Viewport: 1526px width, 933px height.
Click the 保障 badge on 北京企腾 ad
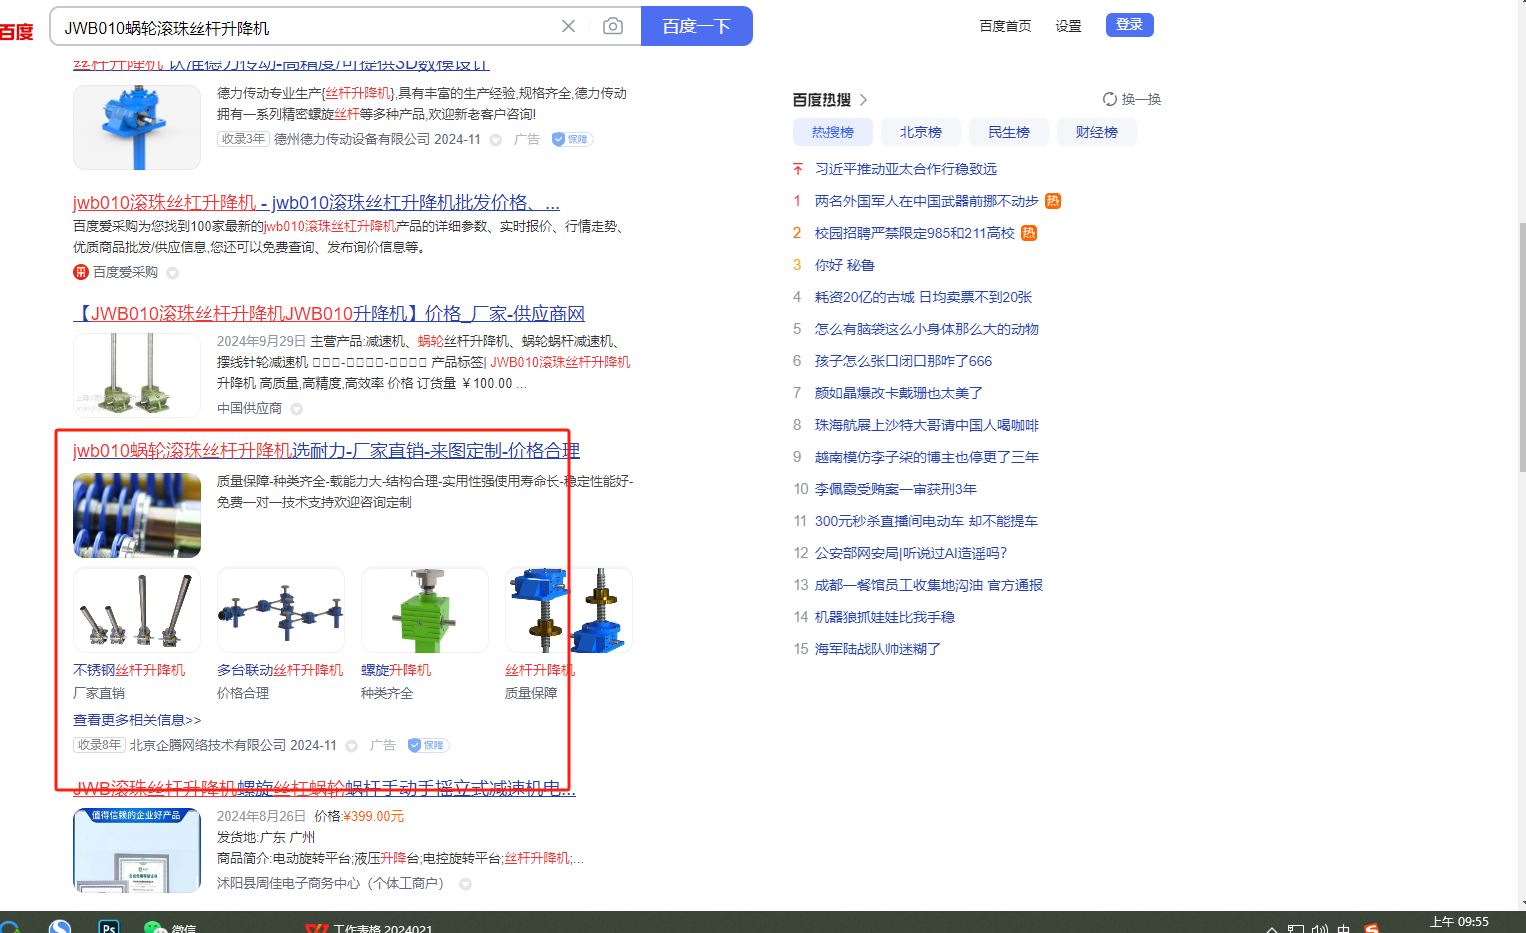click(x=428, y=745)
